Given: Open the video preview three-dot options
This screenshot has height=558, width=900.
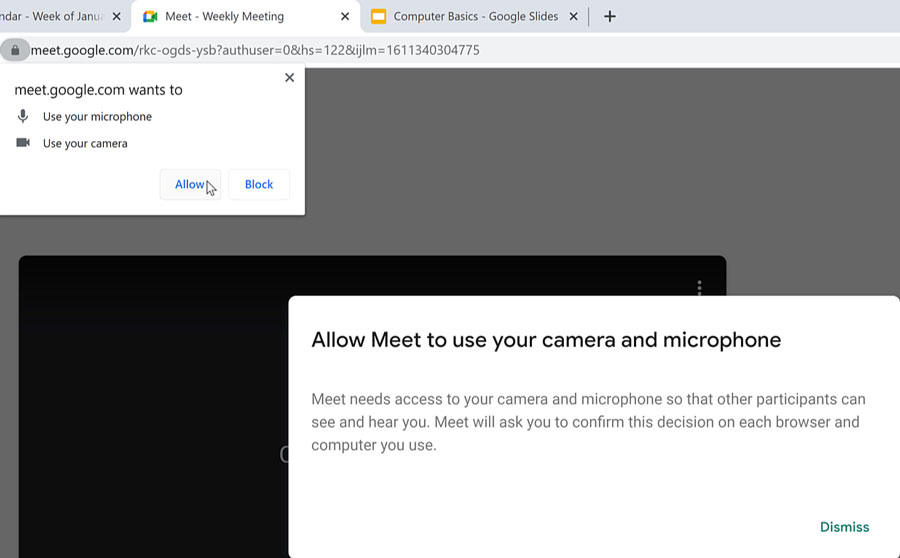Looking at the screenshot, I should point(699,287).
